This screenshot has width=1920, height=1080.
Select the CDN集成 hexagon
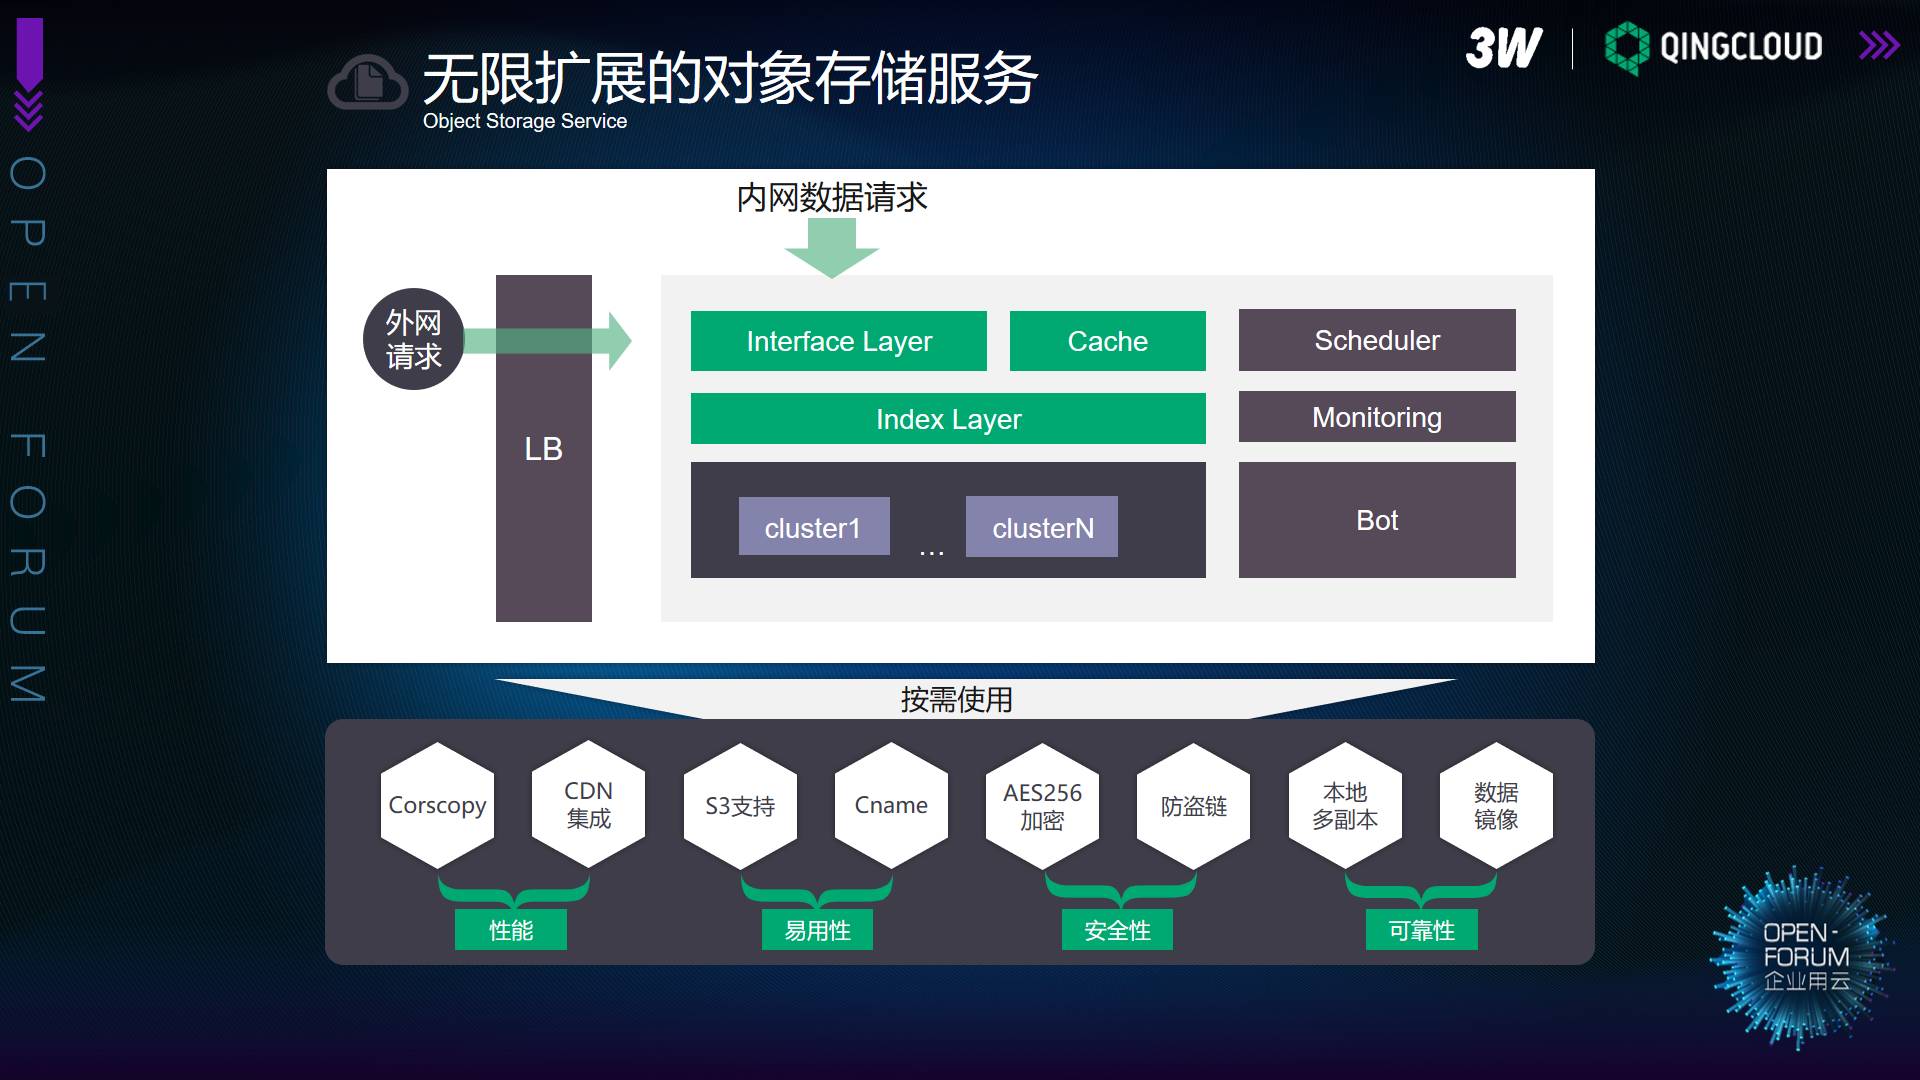click(x=588, y=805)
